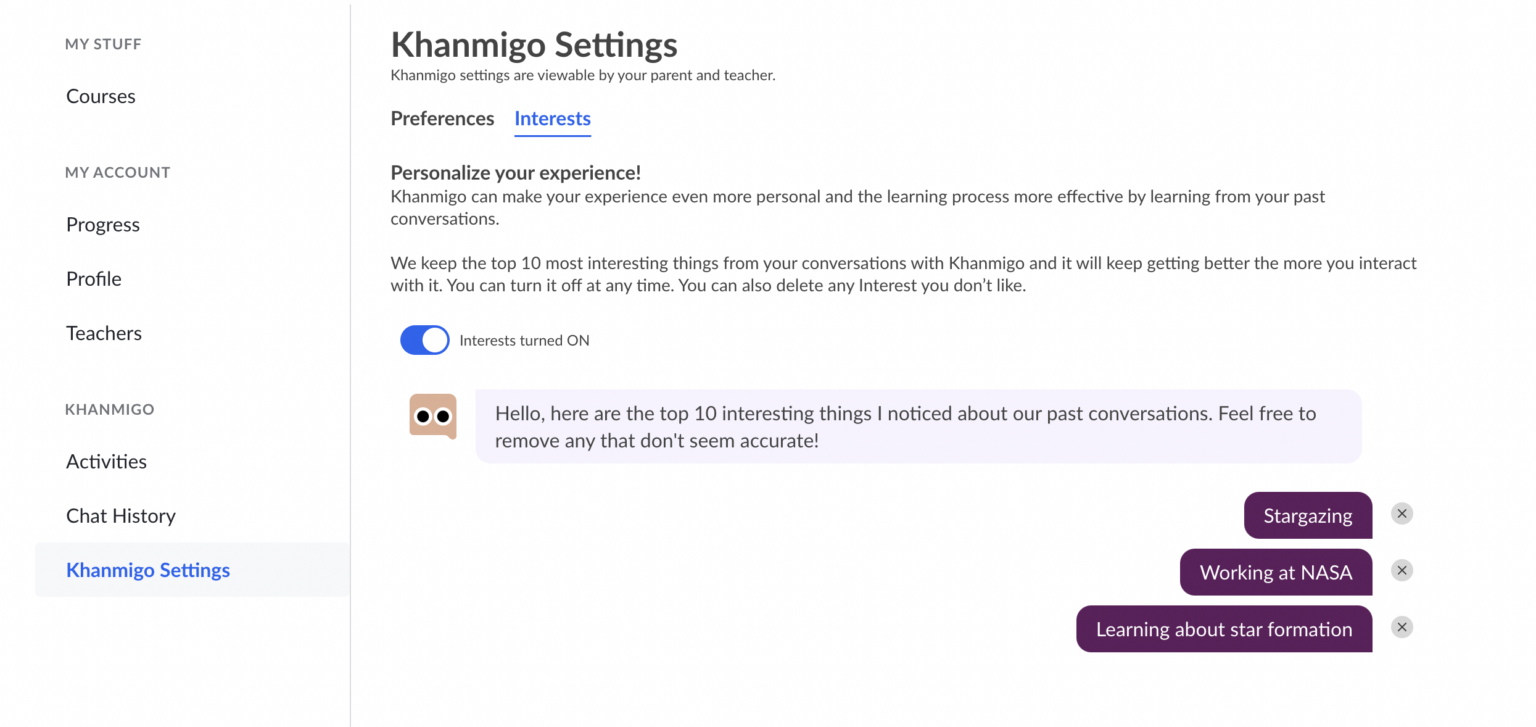Switch to the Preferences tab
Screen dimensions: 1536x727
tap(442, 118)
